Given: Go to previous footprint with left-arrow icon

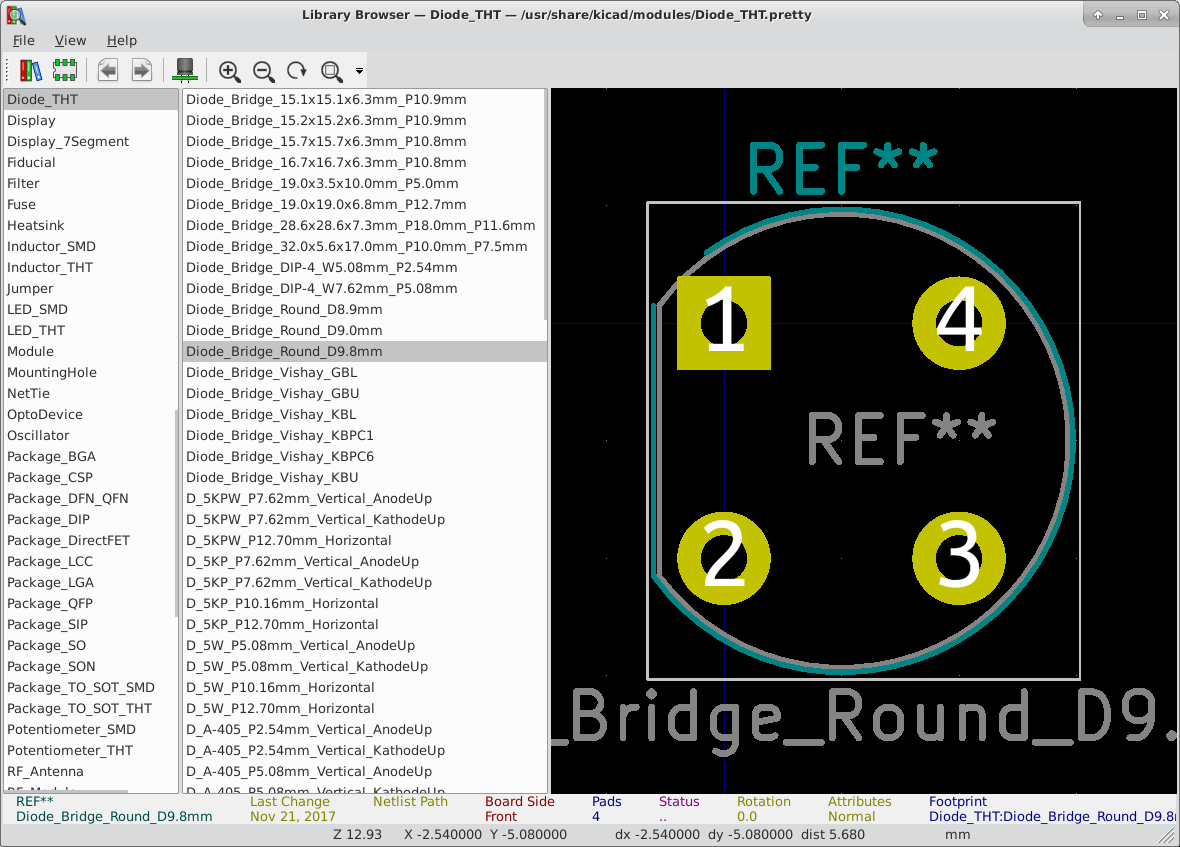Looking at the screenshot, I should [107, 71].
